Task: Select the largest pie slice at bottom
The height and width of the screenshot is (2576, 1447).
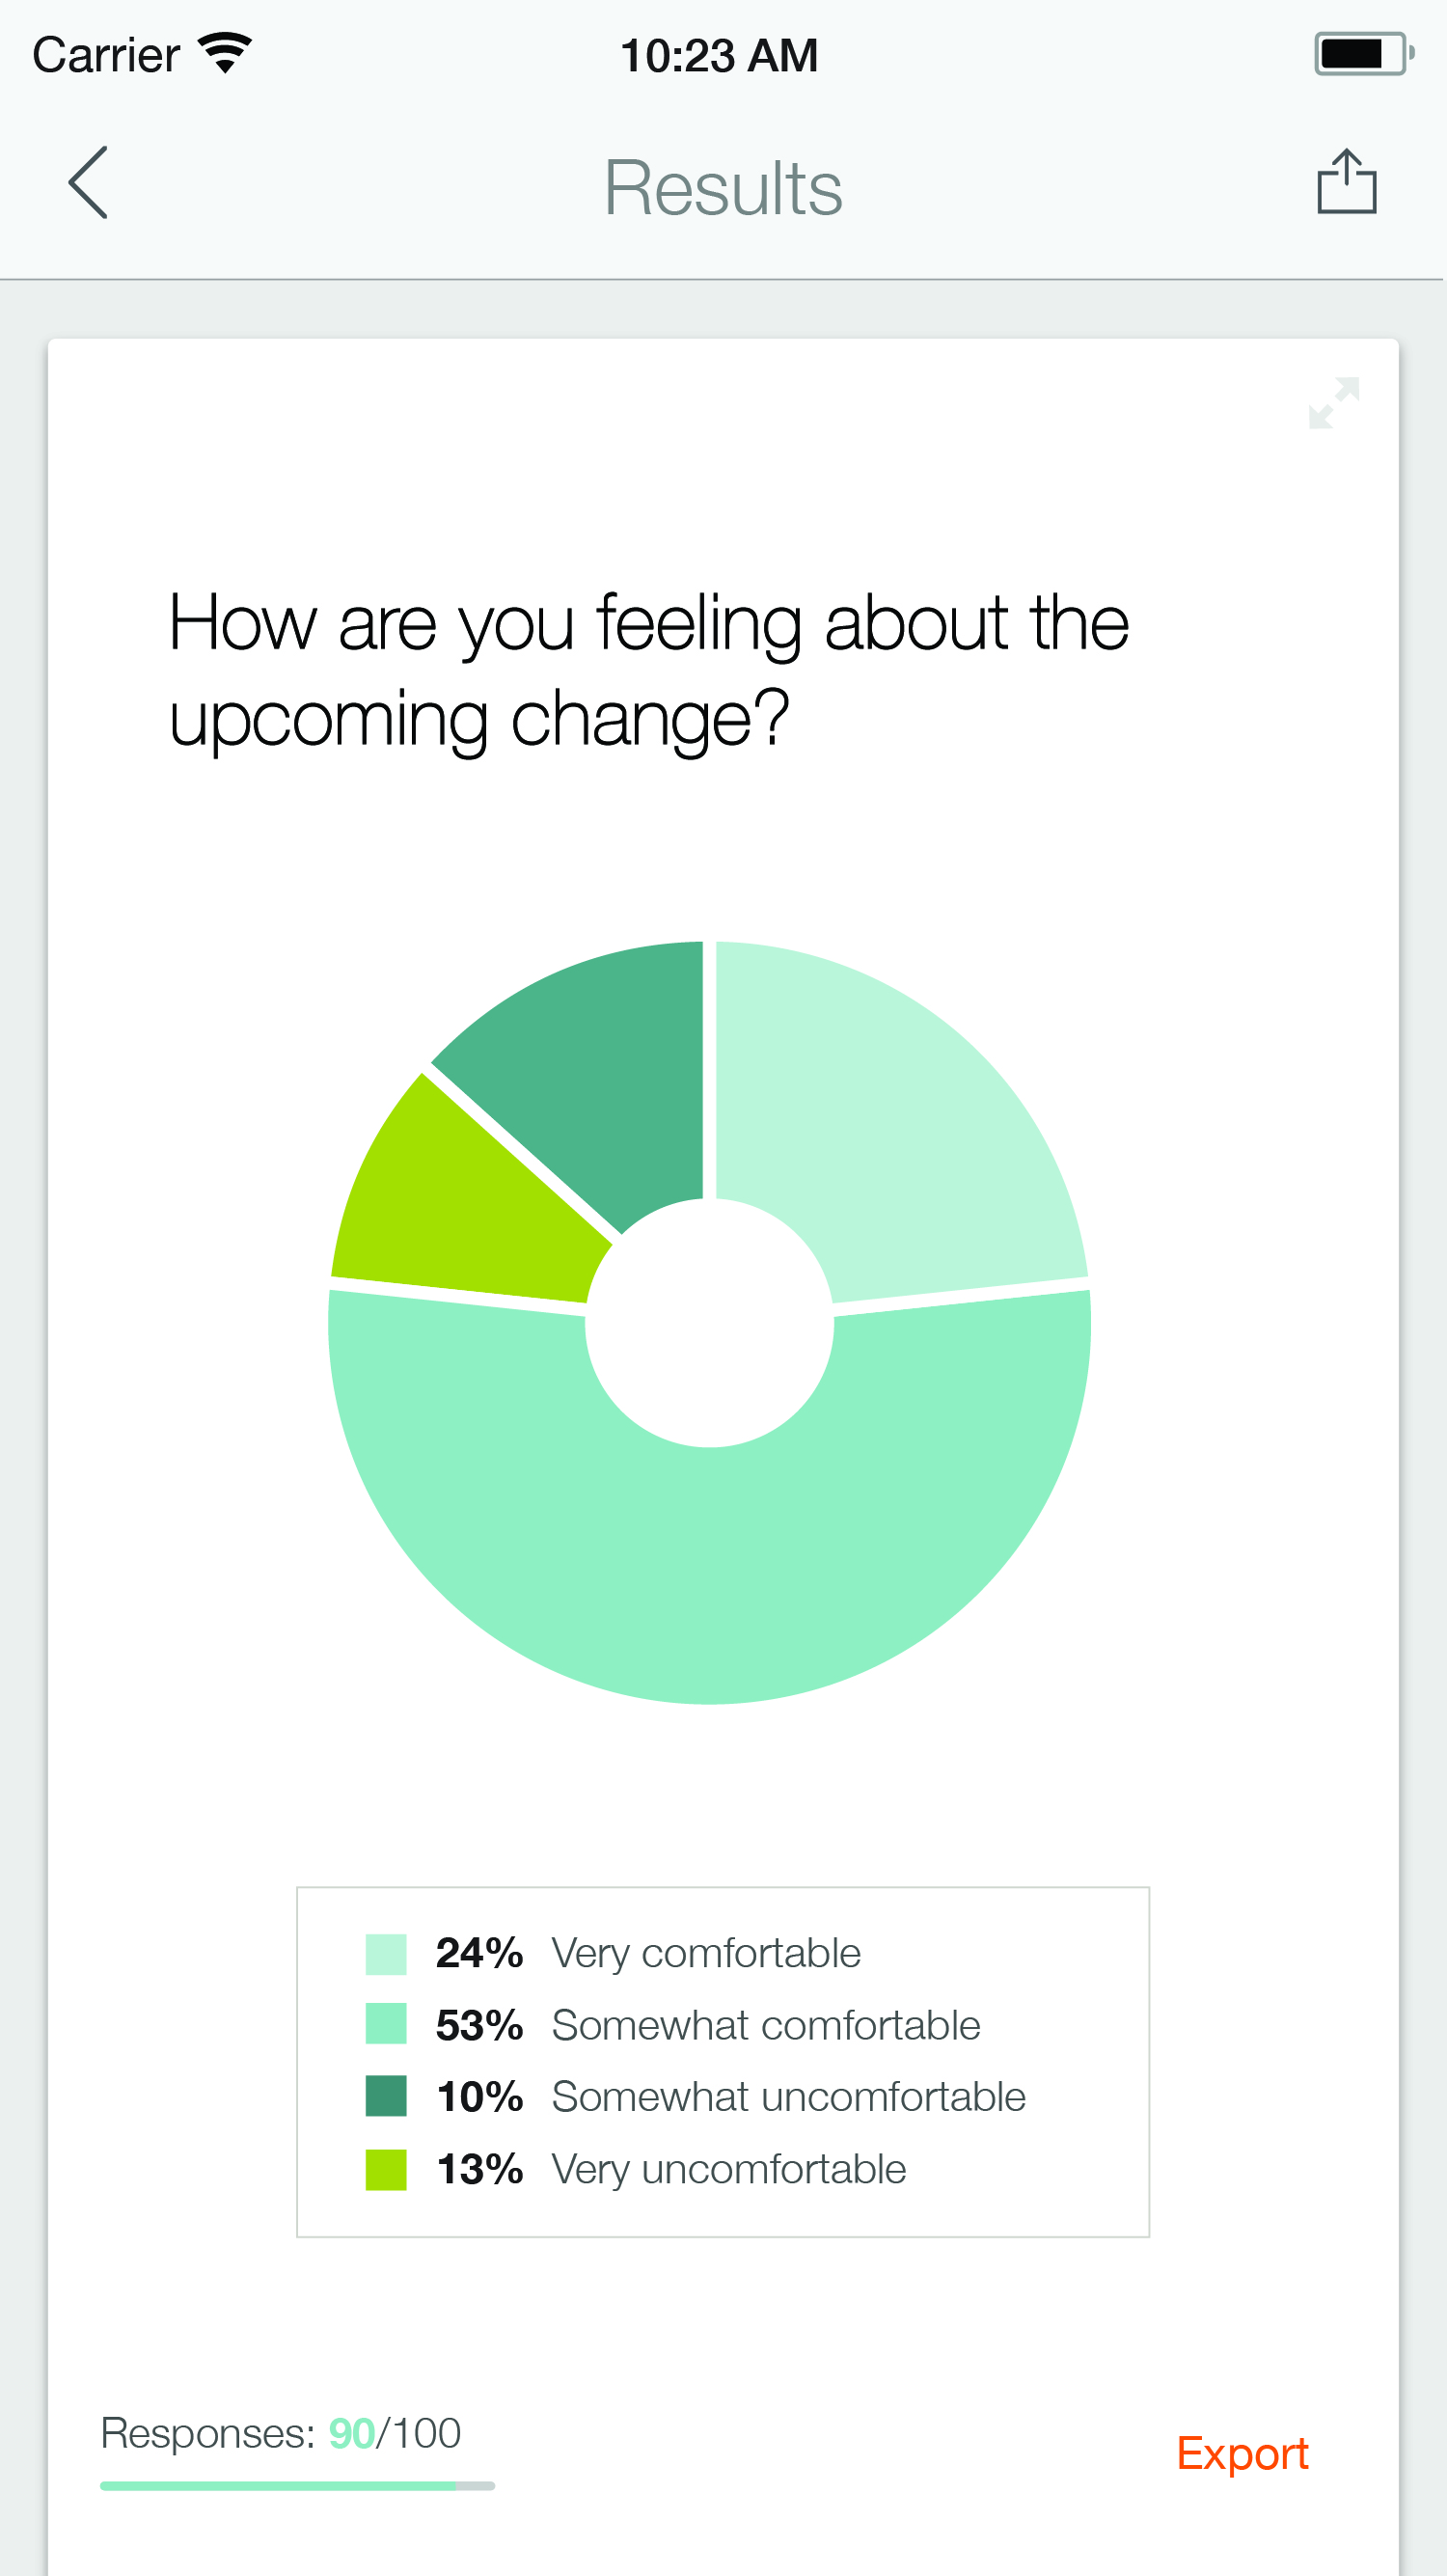Action: [x=710, y=1570]
